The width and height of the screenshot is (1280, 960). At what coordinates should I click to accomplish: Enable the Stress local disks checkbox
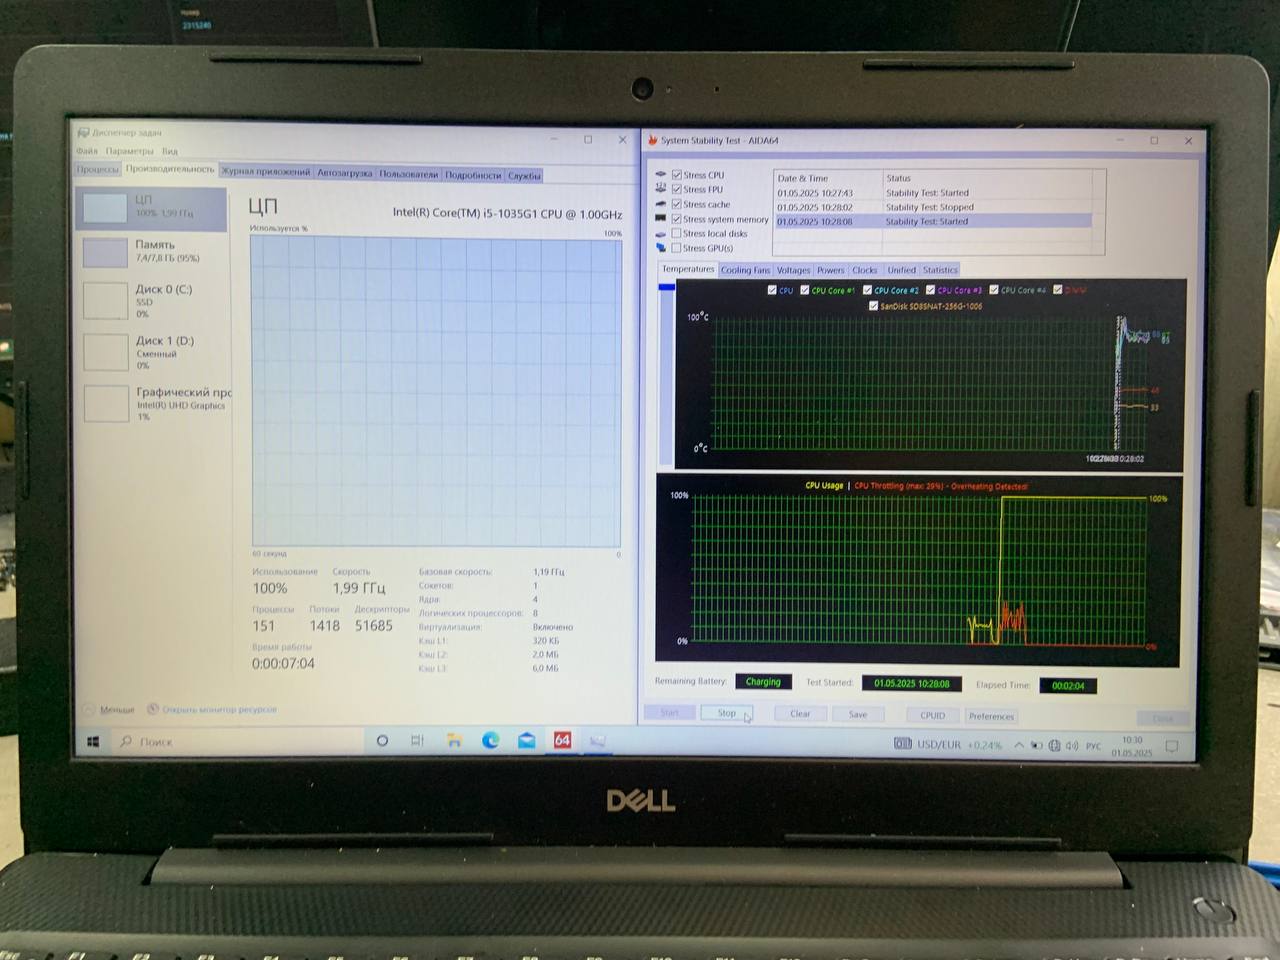[677, 233]
